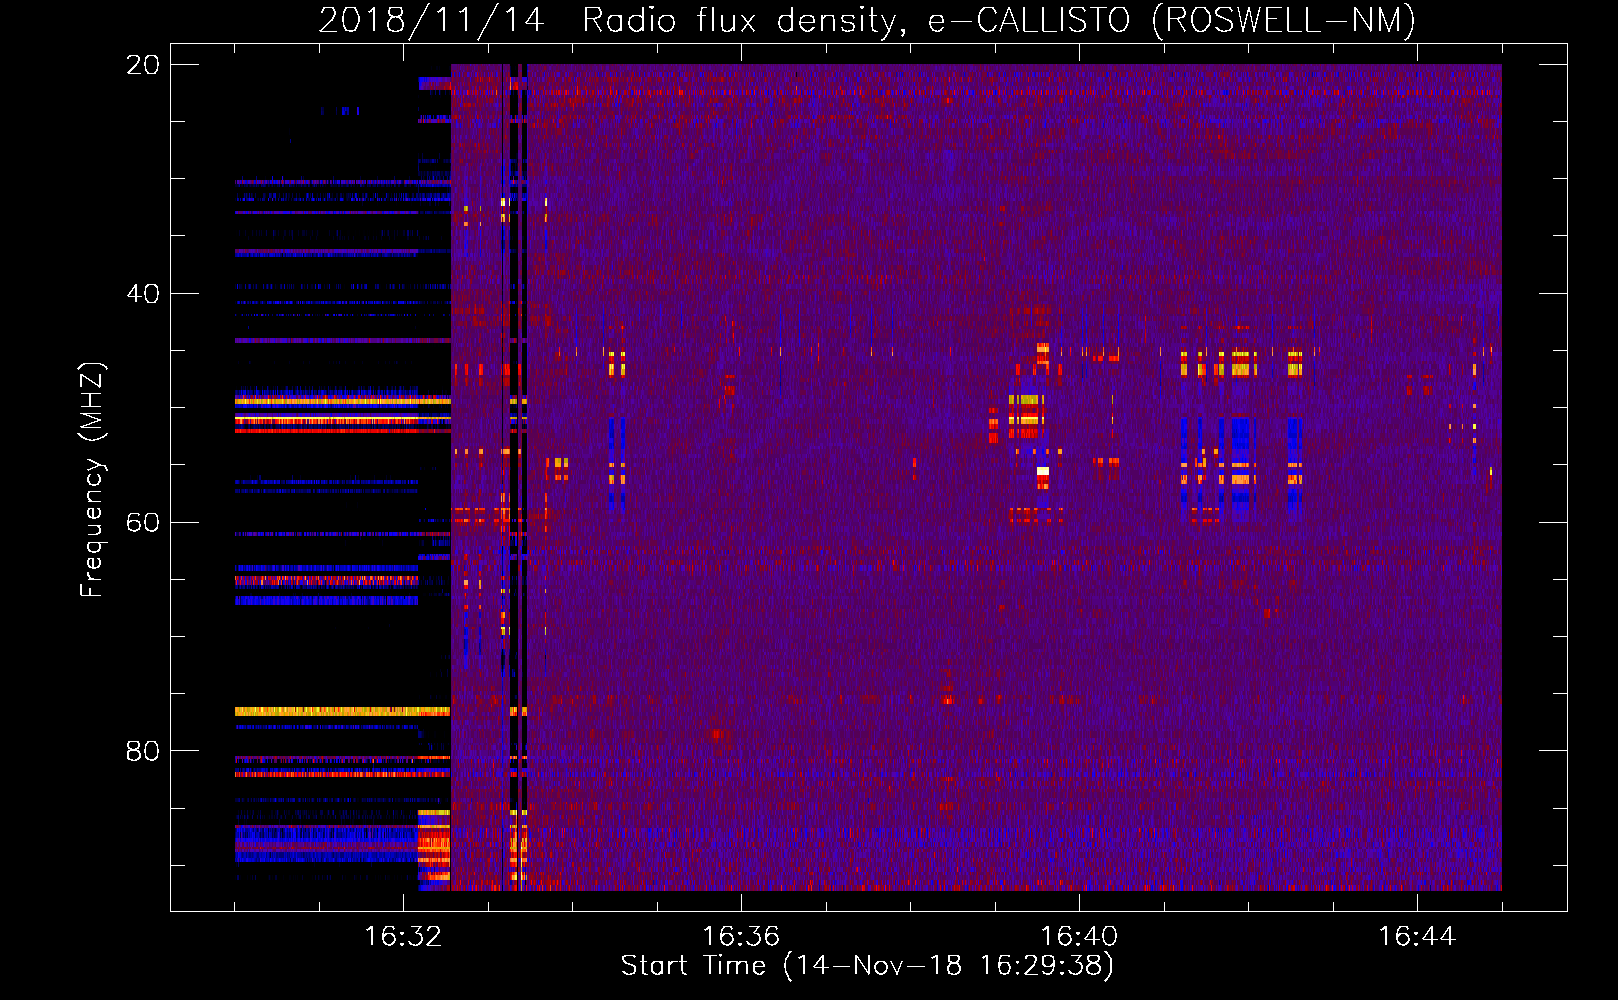Click the 16:44 time tick label

1417,937
